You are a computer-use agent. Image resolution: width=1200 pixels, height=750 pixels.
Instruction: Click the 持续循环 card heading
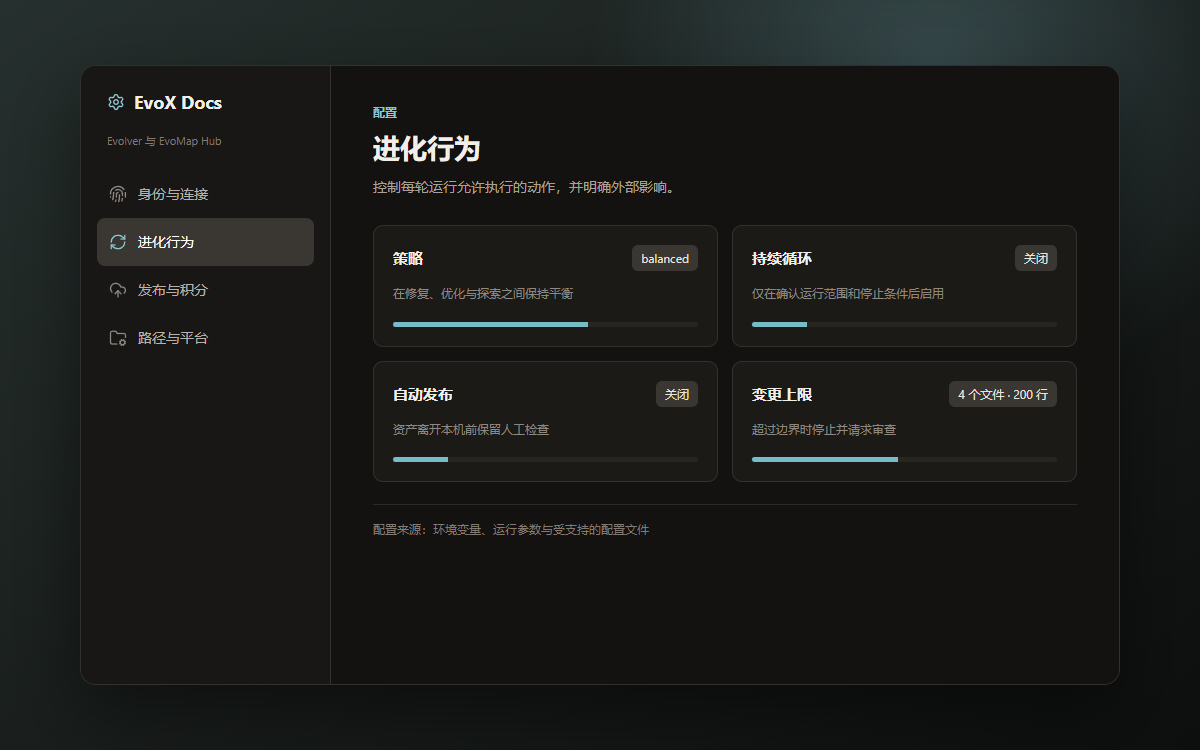pos(782,258)
